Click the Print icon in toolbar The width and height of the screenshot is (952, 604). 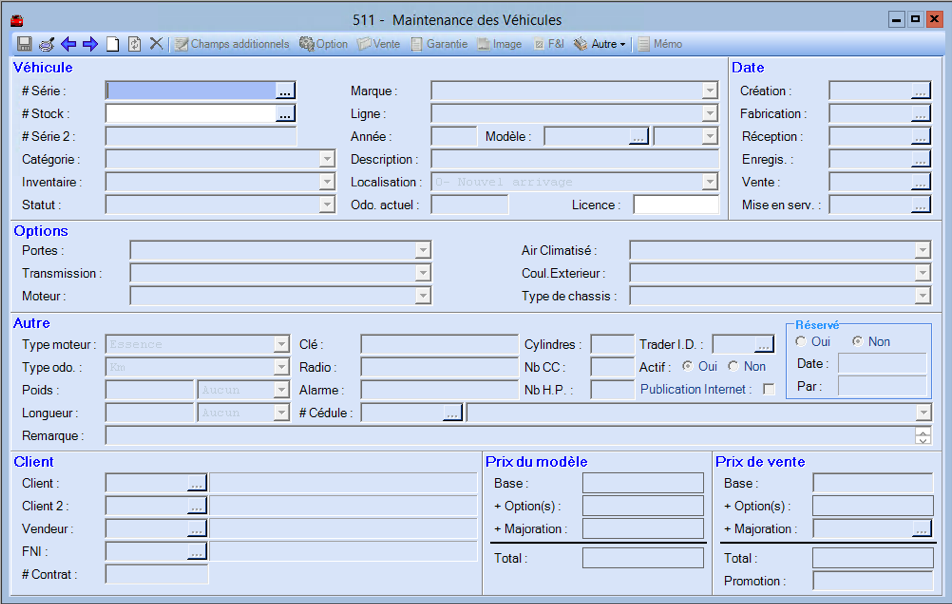[x=47, y=44]
